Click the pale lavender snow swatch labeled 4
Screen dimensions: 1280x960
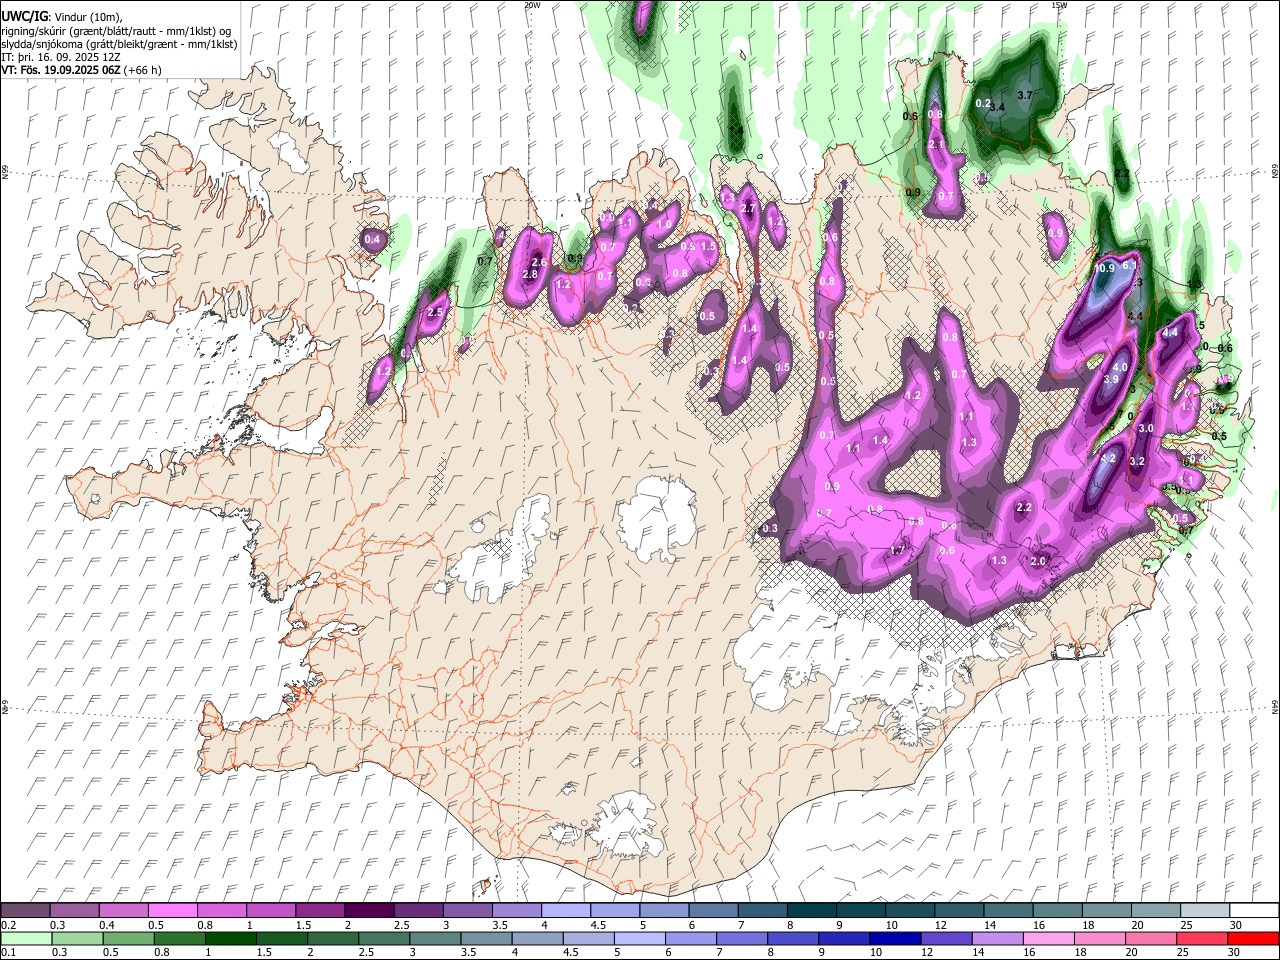click(x=566, y=910)
